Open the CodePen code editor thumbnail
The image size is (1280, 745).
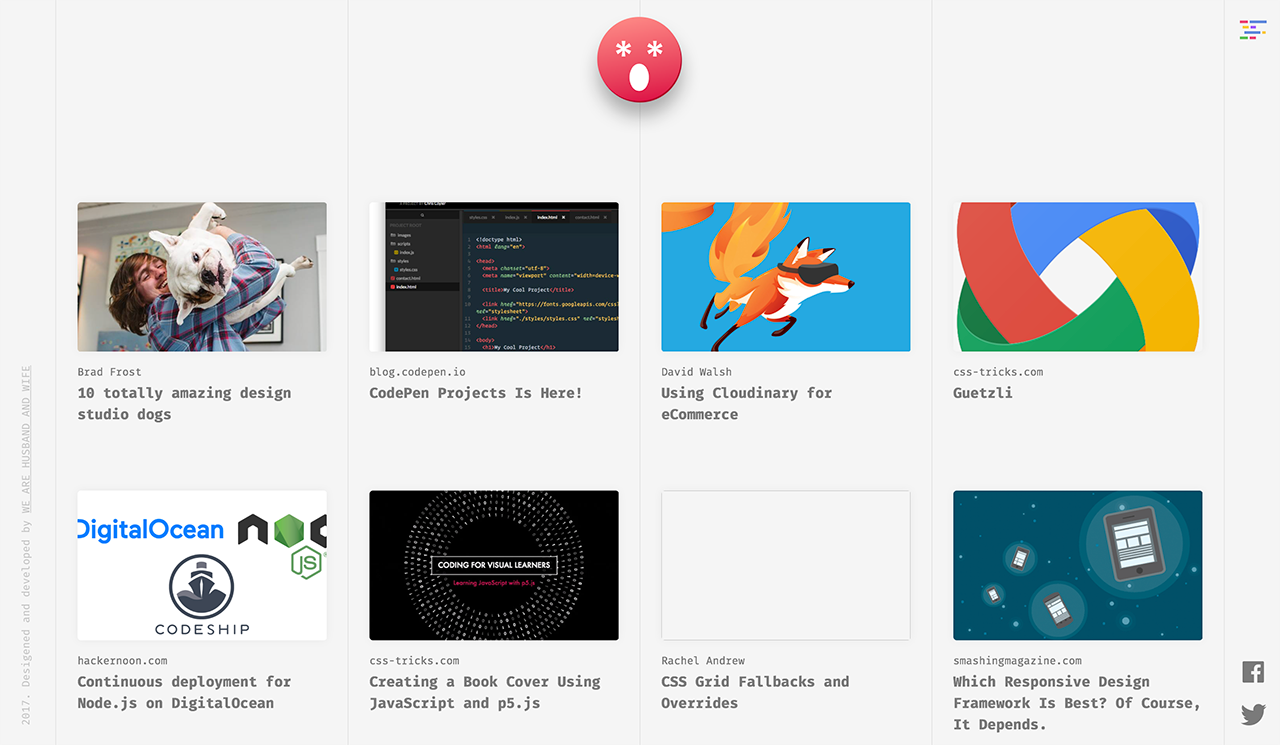pyautogui.click(x=494, y=277)
